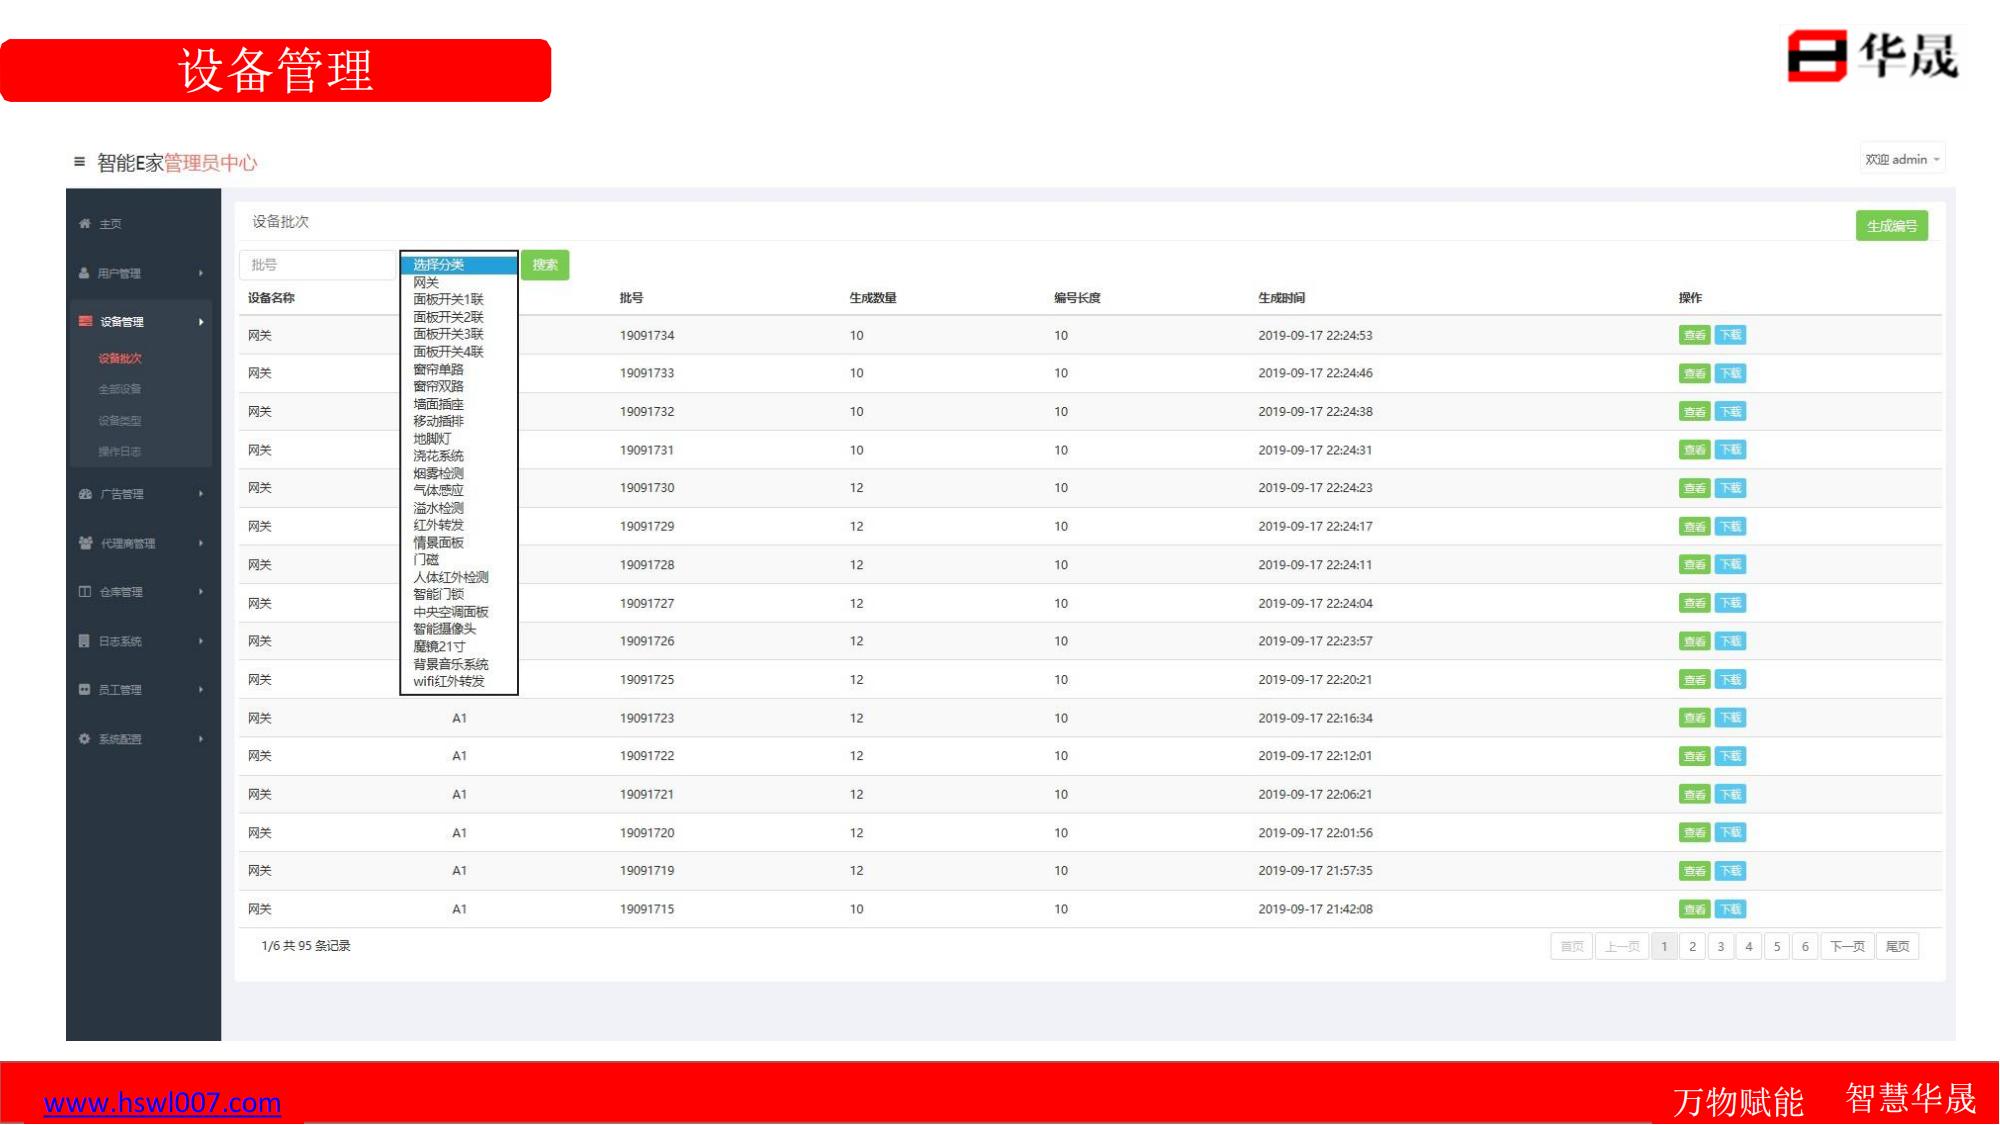Choose 背景音乐系统 from the category list

451,664
